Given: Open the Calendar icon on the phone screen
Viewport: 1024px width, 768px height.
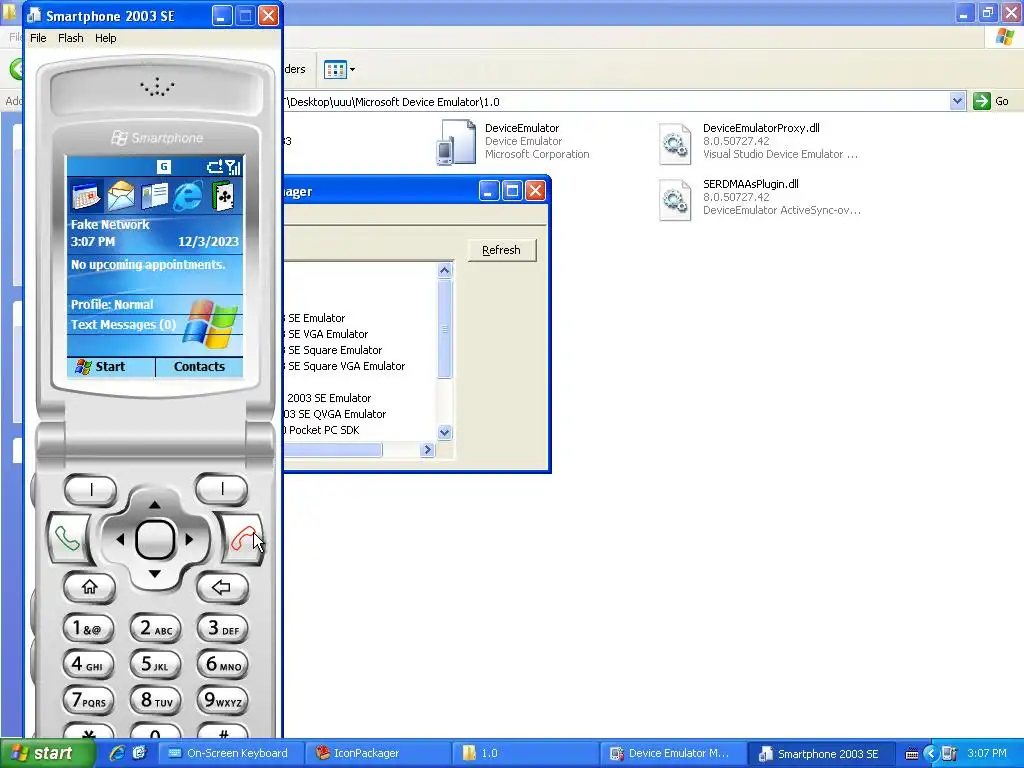Looking at the screenshot, I should click(x=86, y=196).
